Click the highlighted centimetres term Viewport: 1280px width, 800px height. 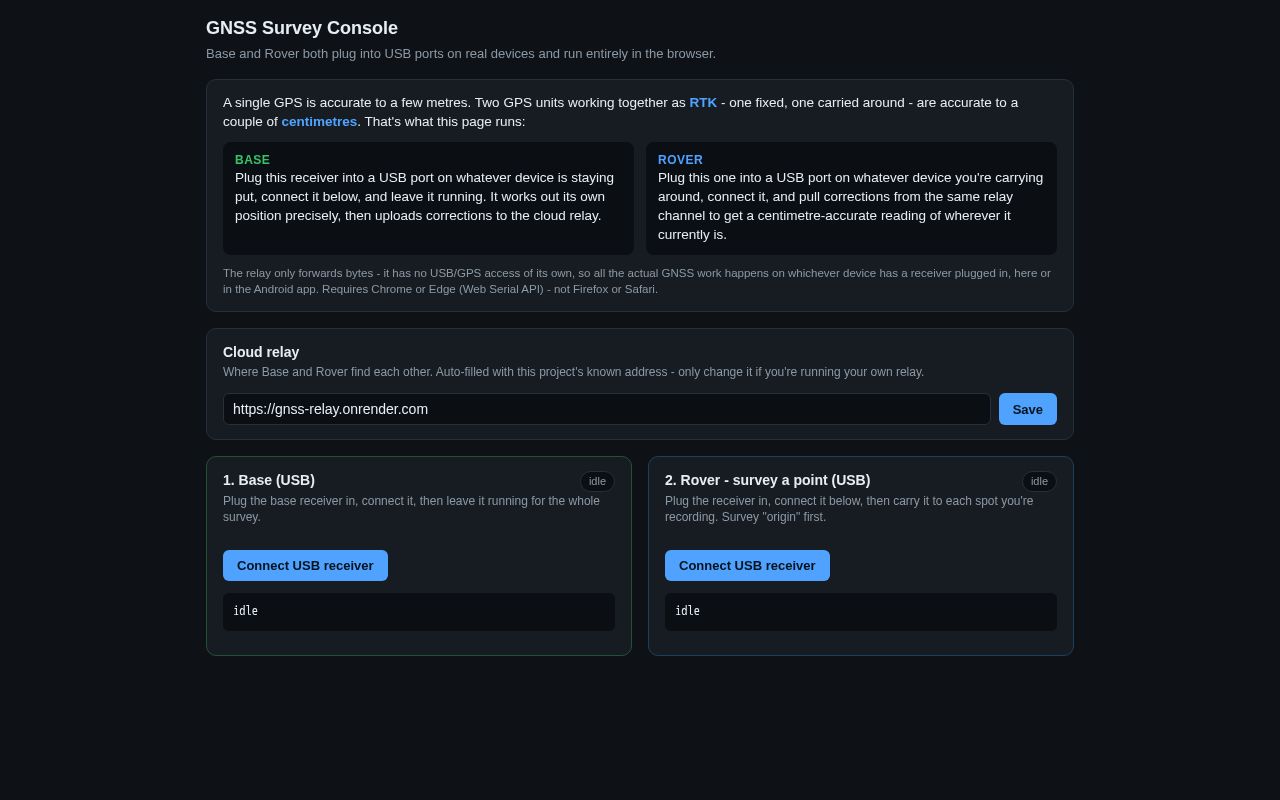point(319,121)
